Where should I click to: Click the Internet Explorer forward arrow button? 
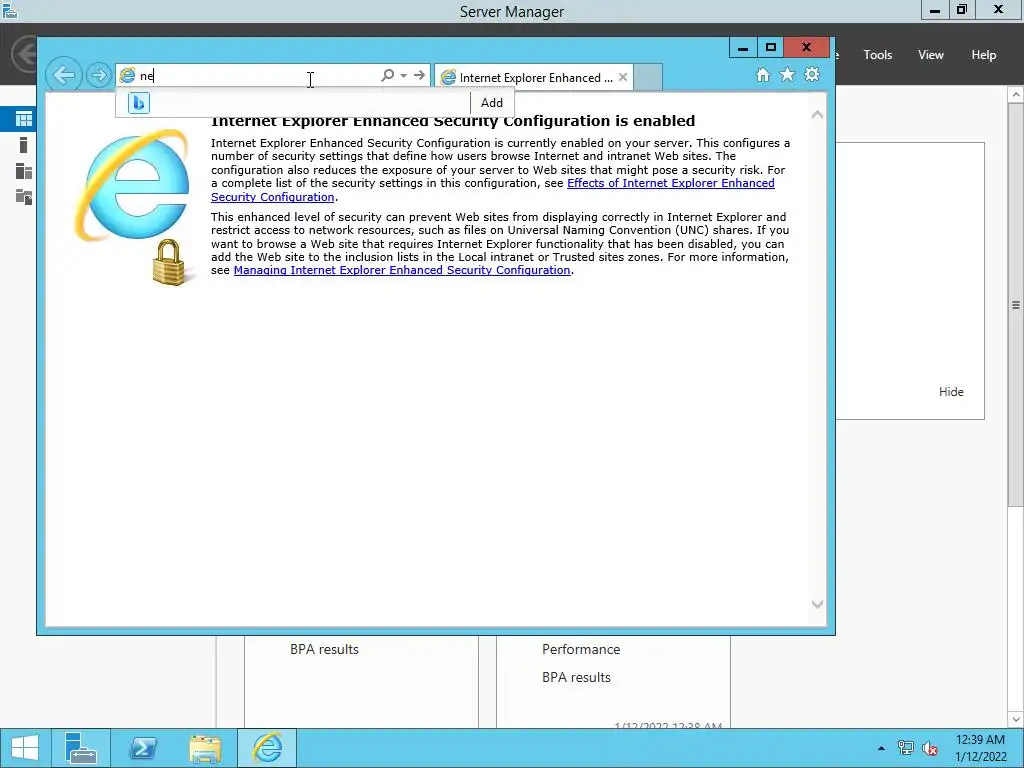[99, 75]
